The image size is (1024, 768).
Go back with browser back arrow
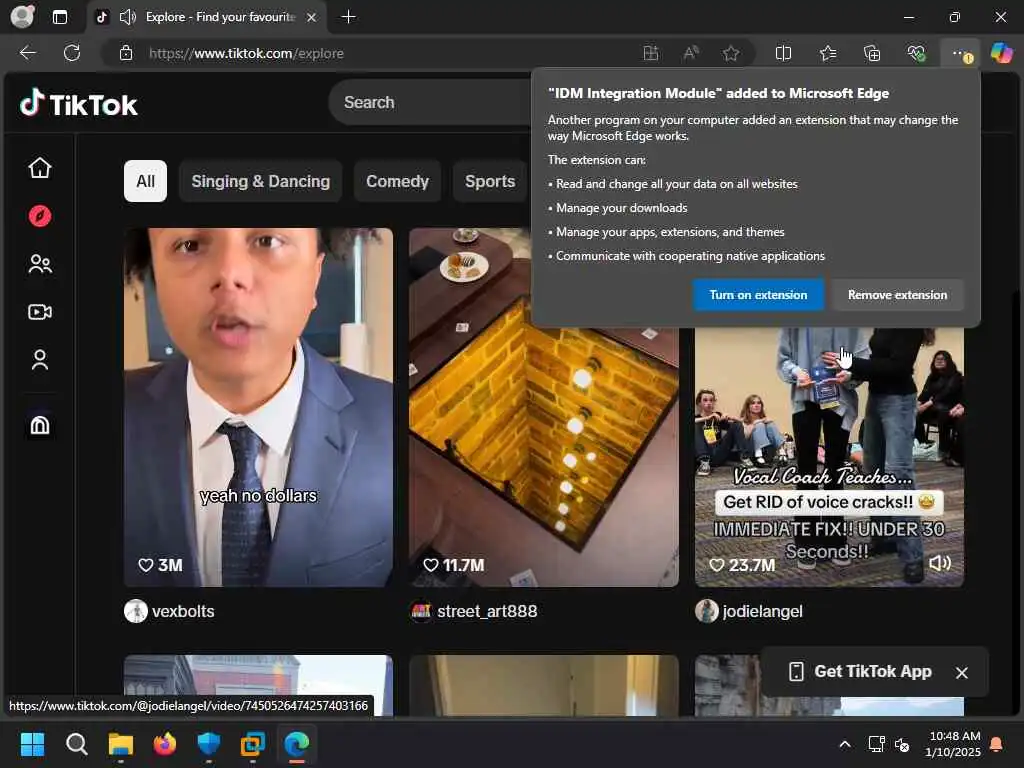tap(27, 53)
